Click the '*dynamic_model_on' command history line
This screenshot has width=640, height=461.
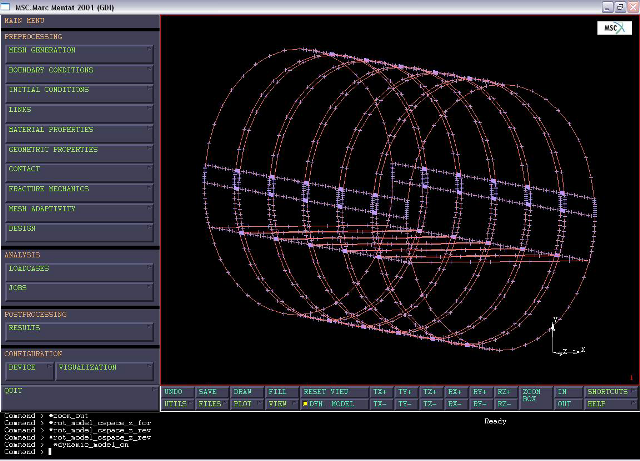coord(90,444)
